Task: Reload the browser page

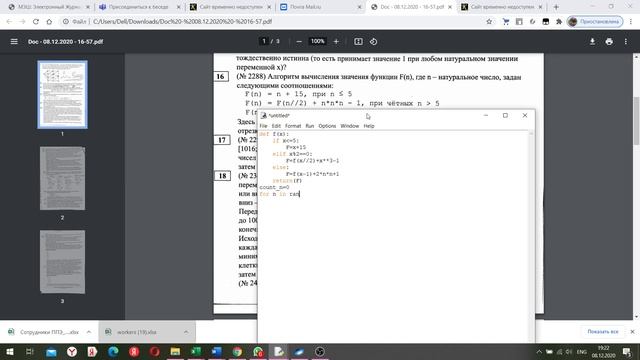Action: 36,22
